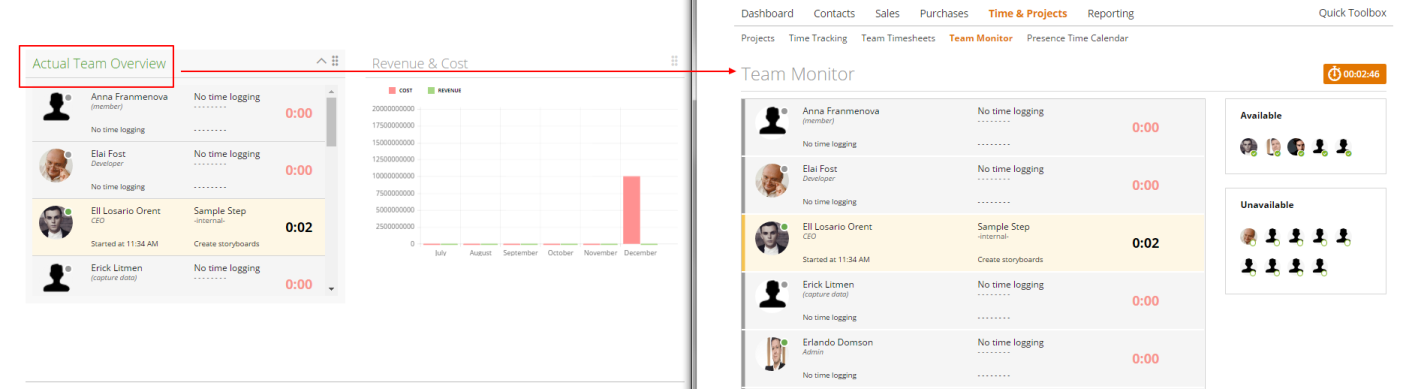The width and height of the screenshot is (1424, 389).
Task: Select the Team Monitor subtab
Action: click(980, 38)
